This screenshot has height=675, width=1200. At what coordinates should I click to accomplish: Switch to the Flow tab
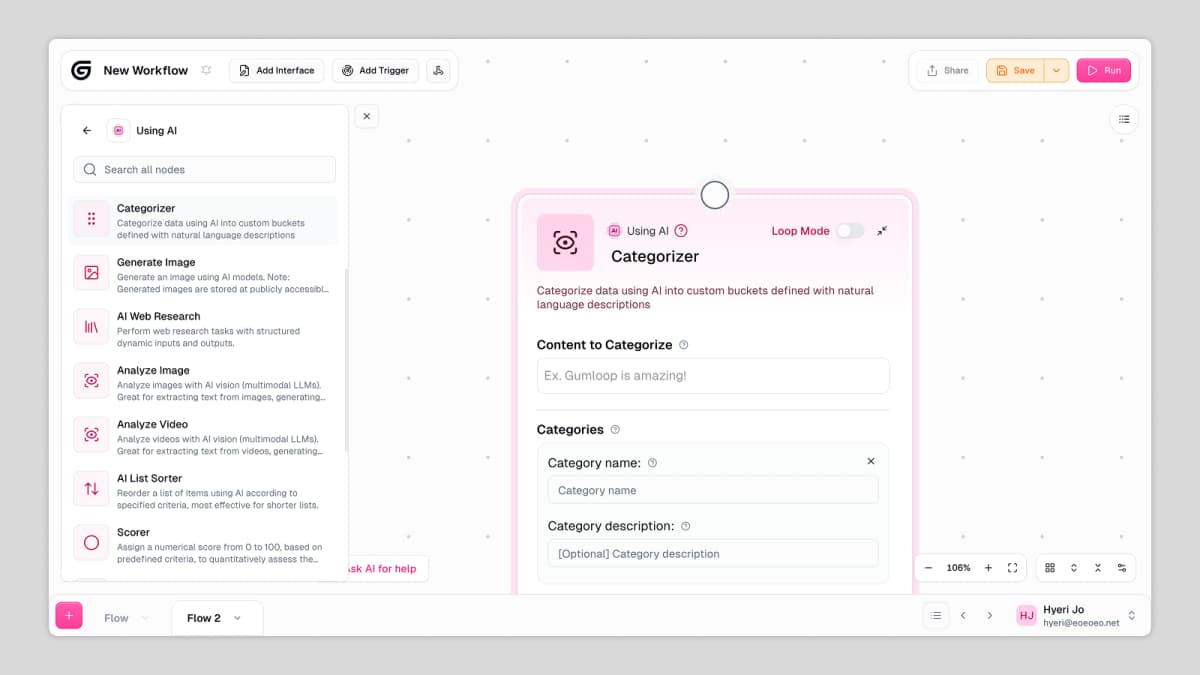(116, 618)
